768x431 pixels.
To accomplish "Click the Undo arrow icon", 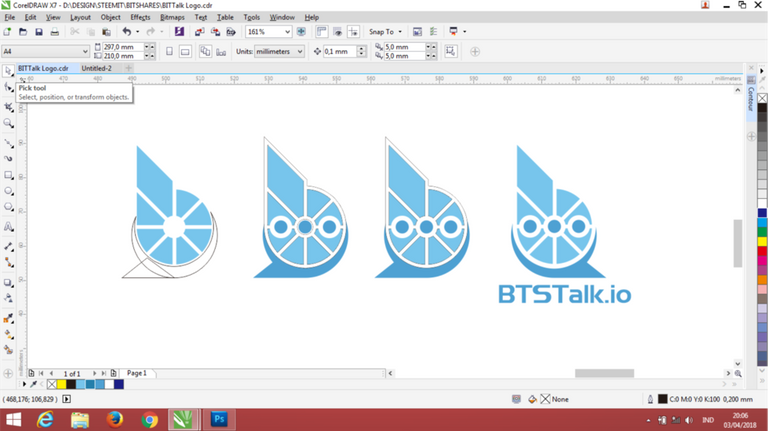I will coord(125,32).
